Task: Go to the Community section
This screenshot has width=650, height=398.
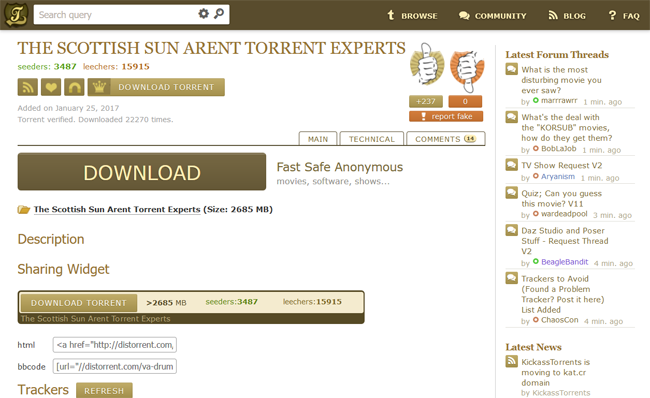Action: point(492,16)
